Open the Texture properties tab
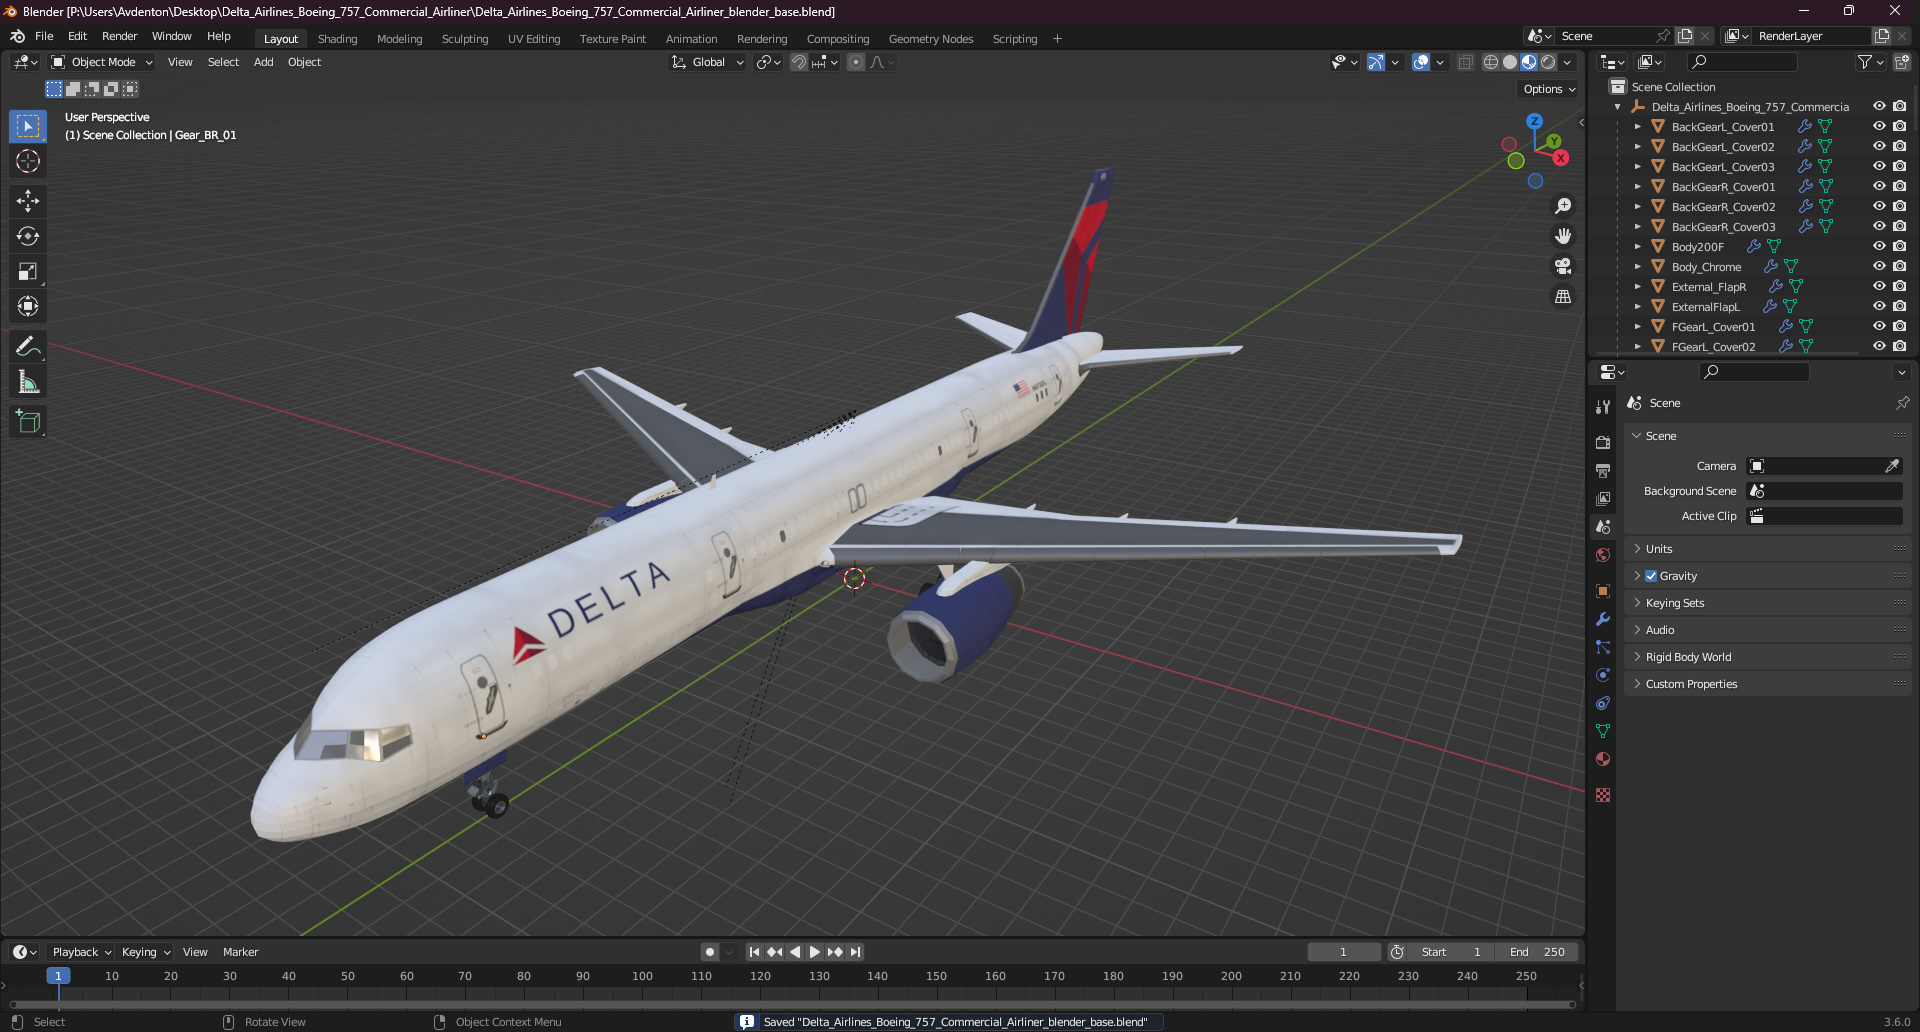 [x=1603, y=795]
